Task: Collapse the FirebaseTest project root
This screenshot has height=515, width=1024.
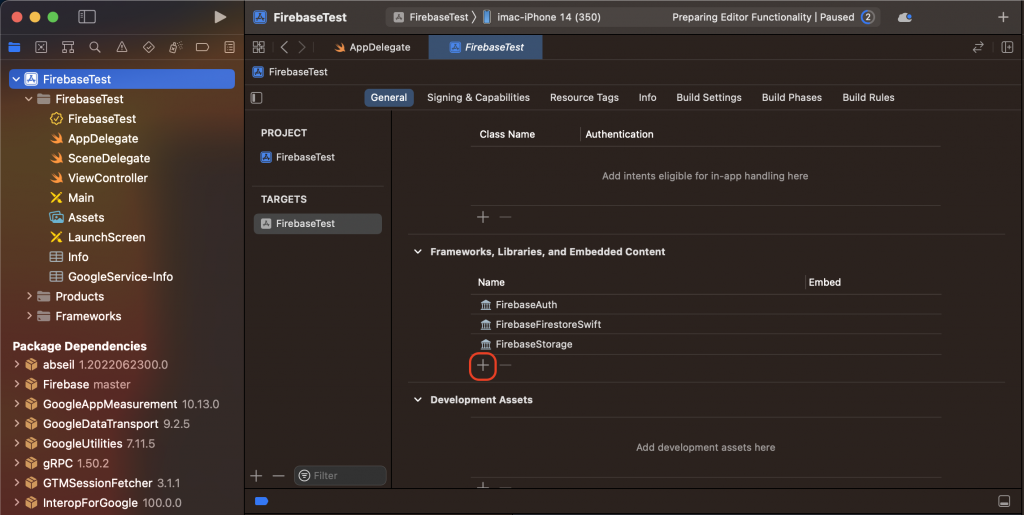Action: [x=16, y=79]
